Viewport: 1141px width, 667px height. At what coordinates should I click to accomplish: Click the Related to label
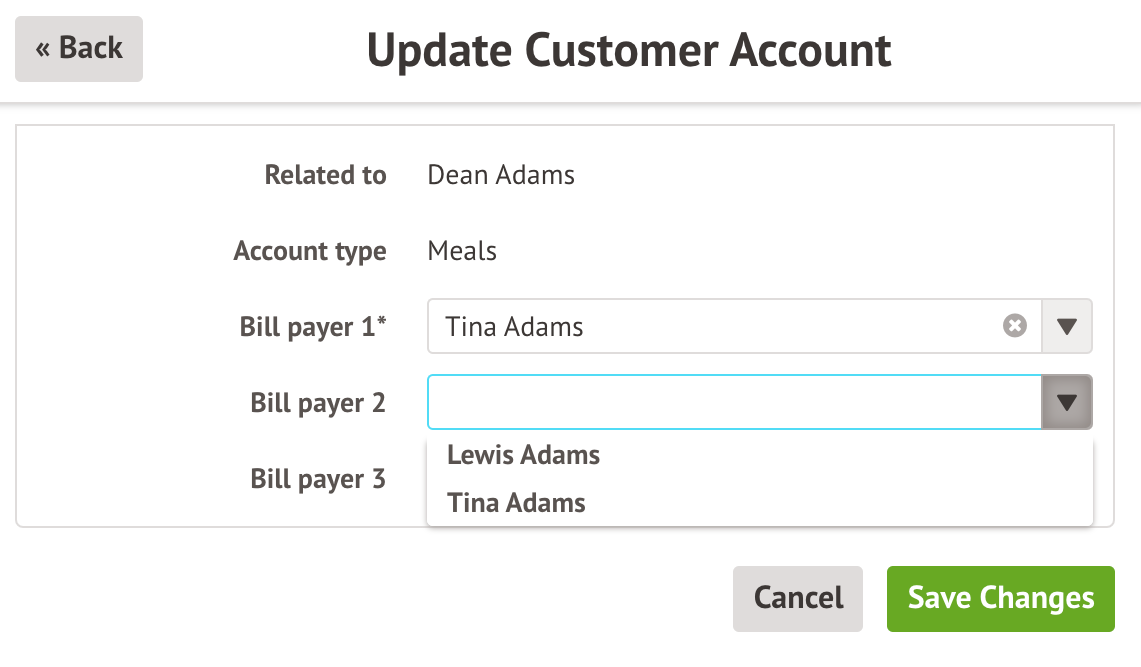pyautogui.click(x=325, y=175)
